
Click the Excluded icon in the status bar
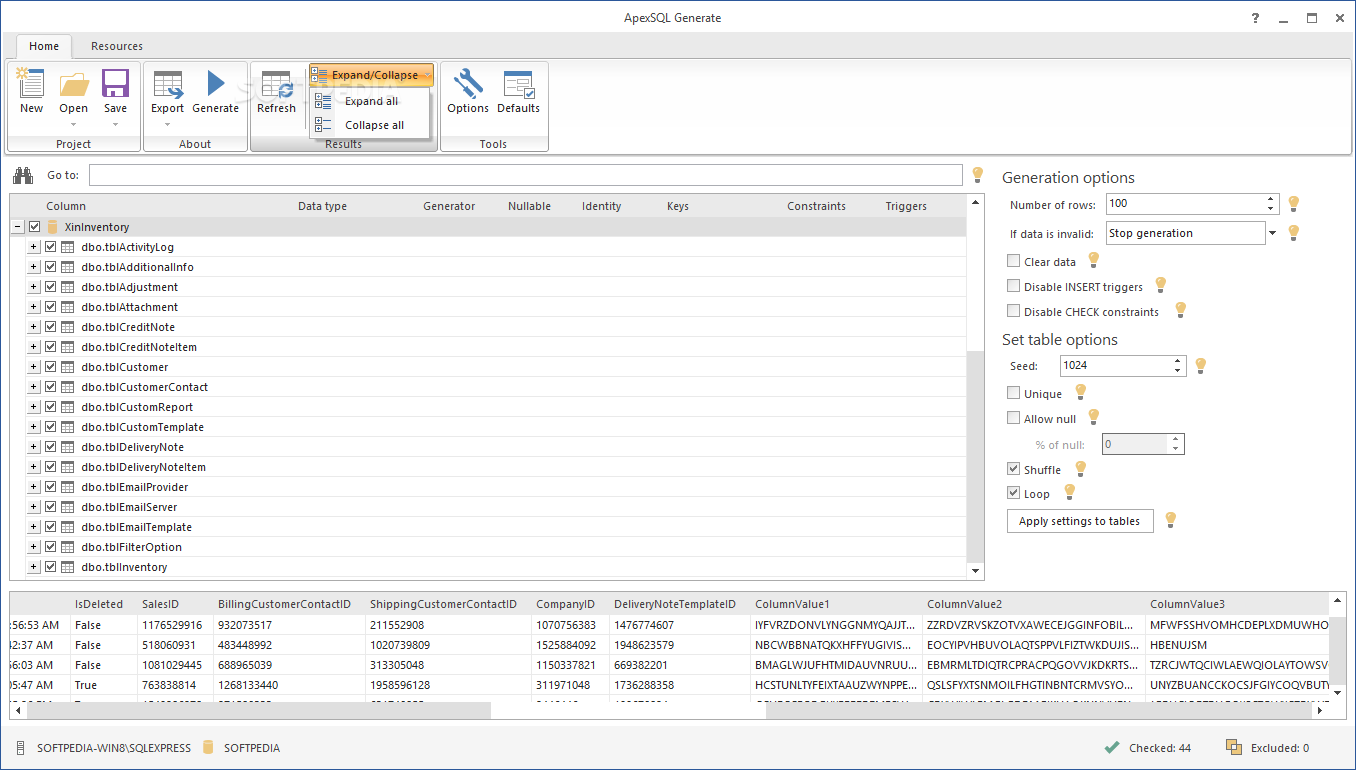click(x=1234, y=748)
